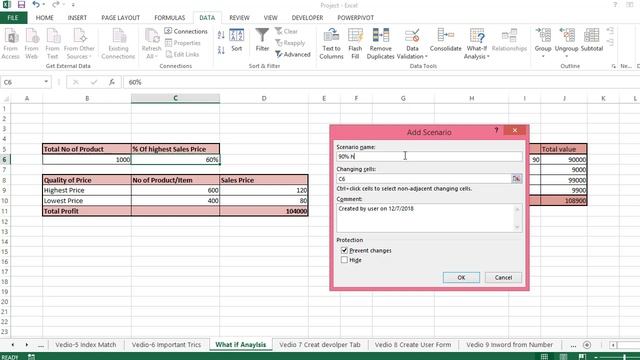Open the FORMULAS tab

169,18
